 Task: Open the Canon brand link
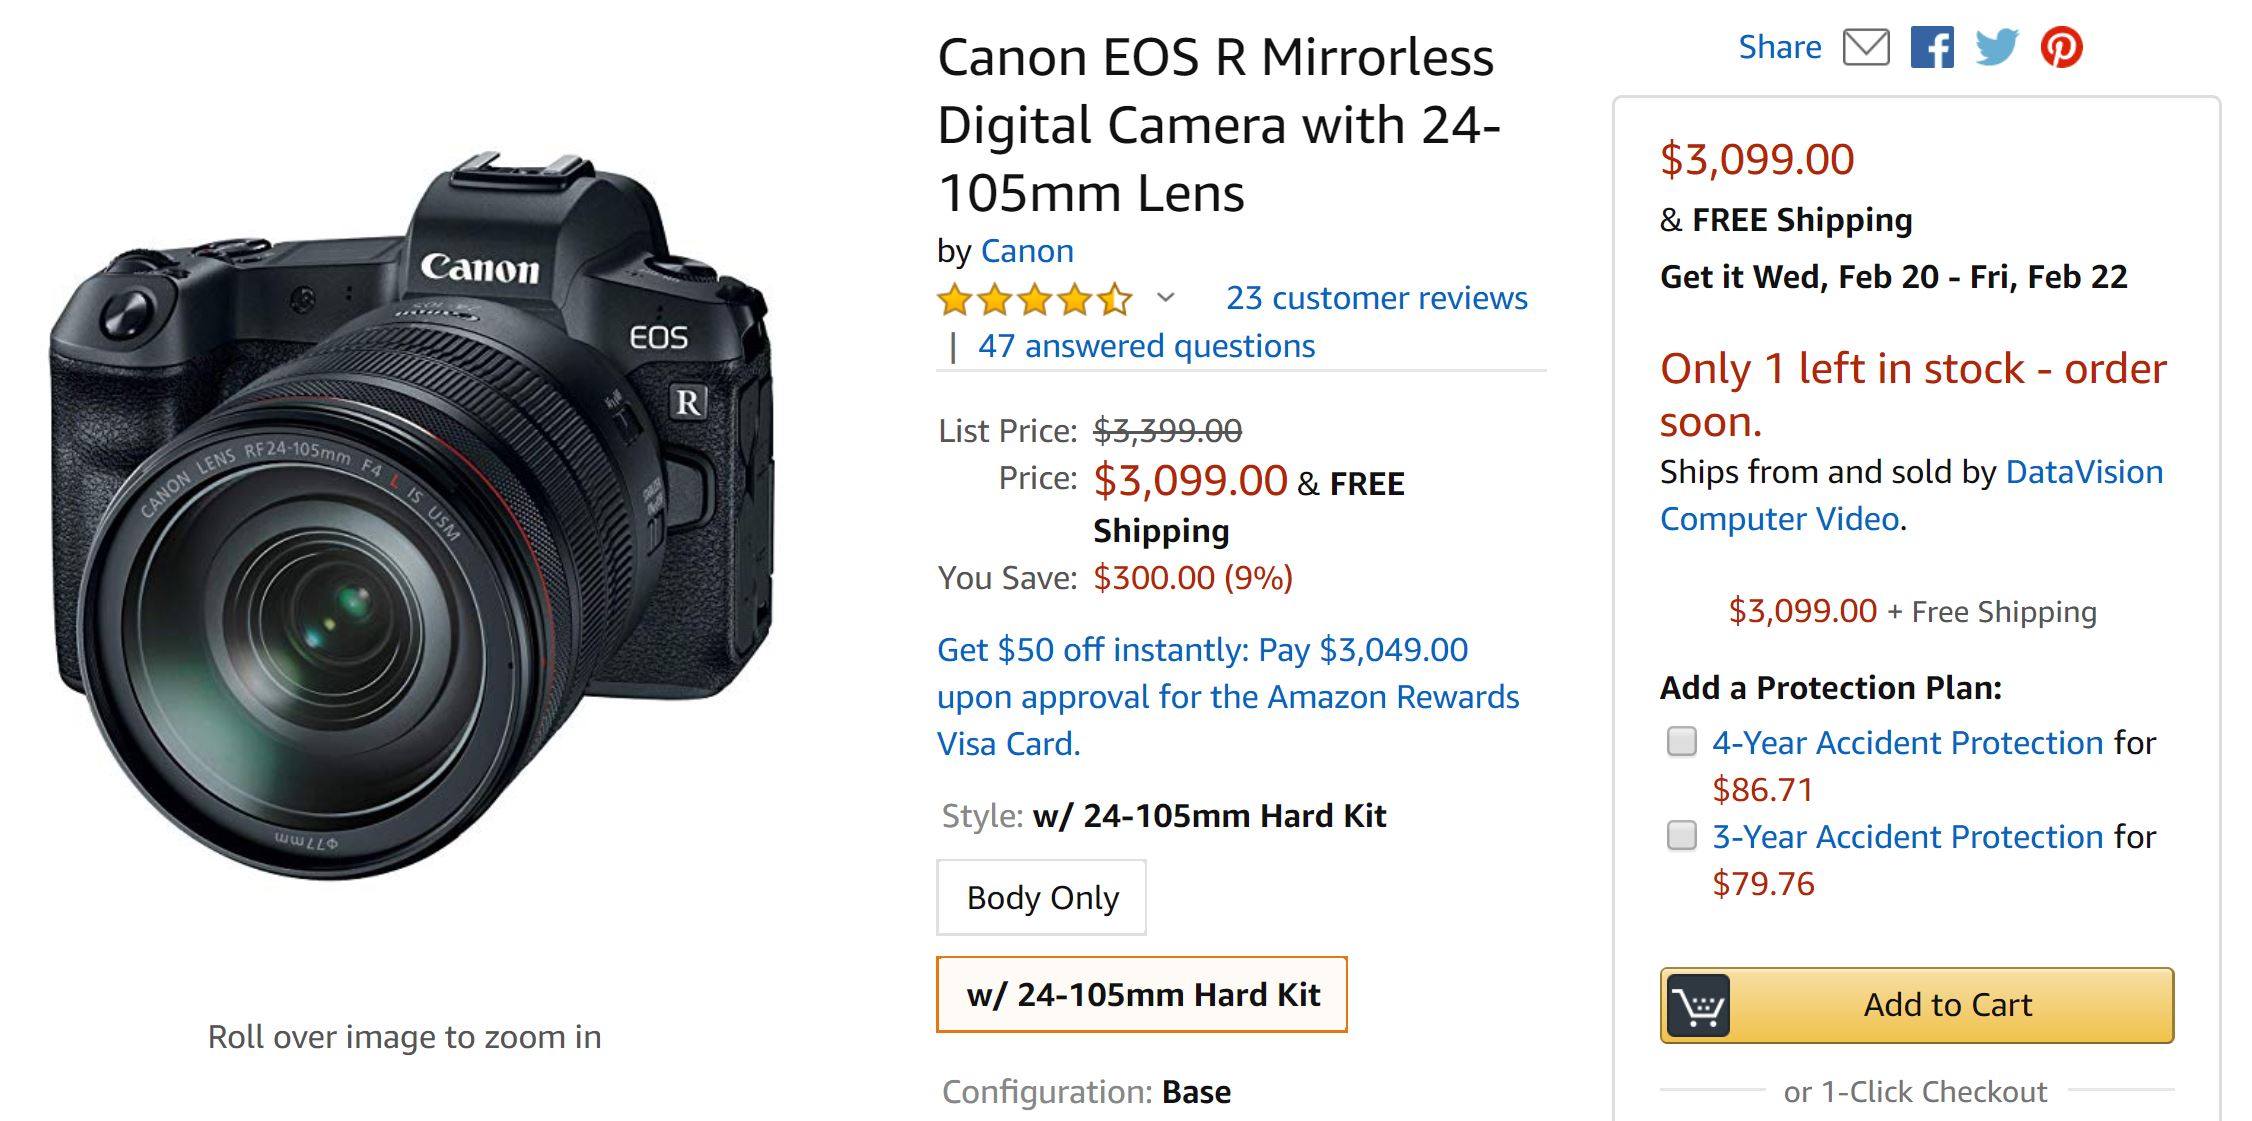1027,251
